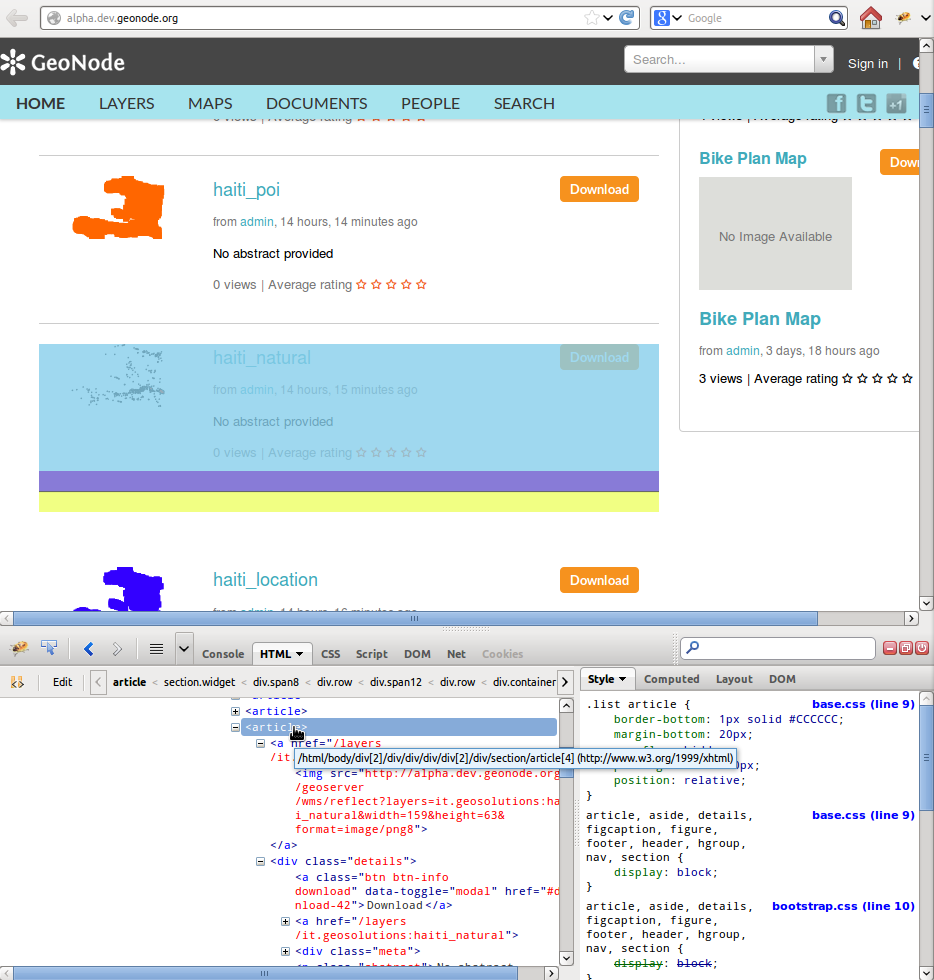Collapse the selected article node
934x980 pixels.
pyautogui.click(x=235, y=728)
